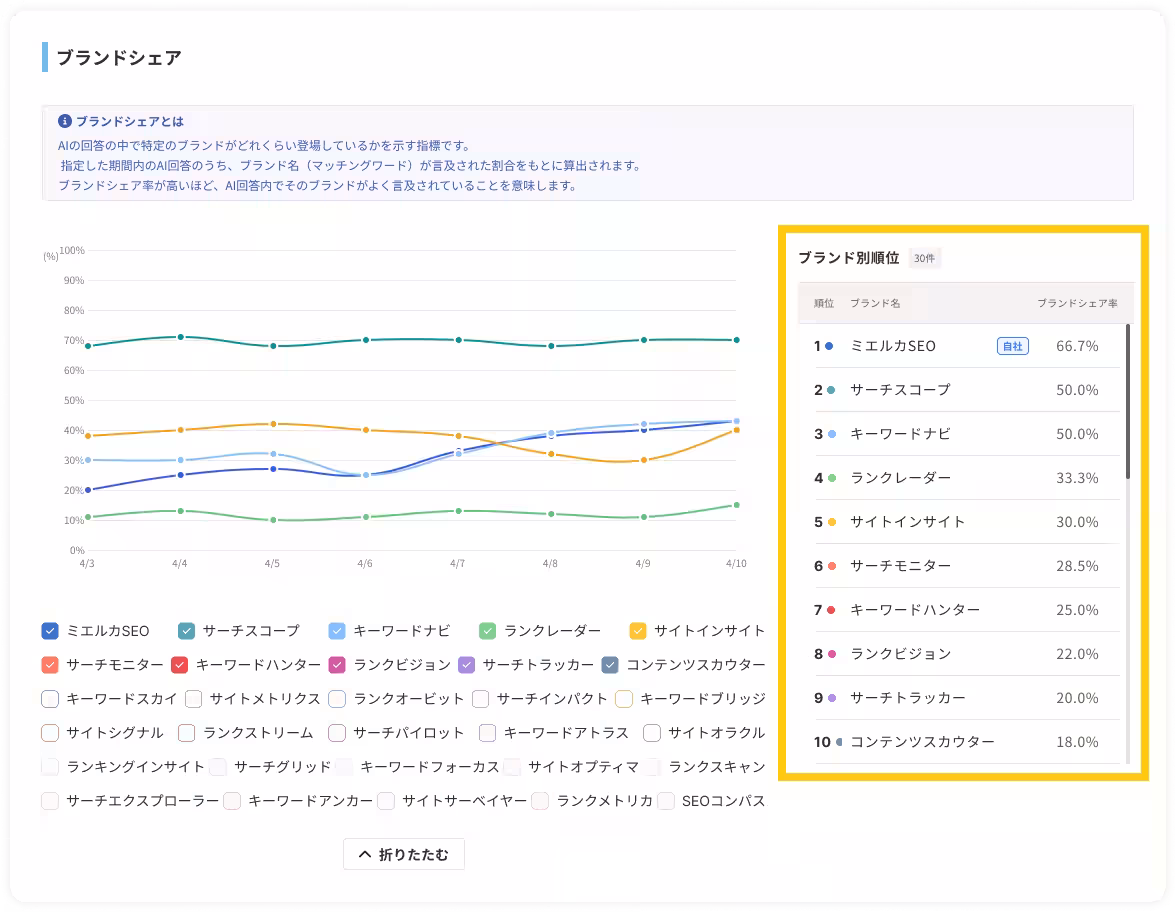This screenshot has height=912, width=1176.
Task: Click the 自社 badge next to ミエルカSEO
Action: pos(1012,346)
